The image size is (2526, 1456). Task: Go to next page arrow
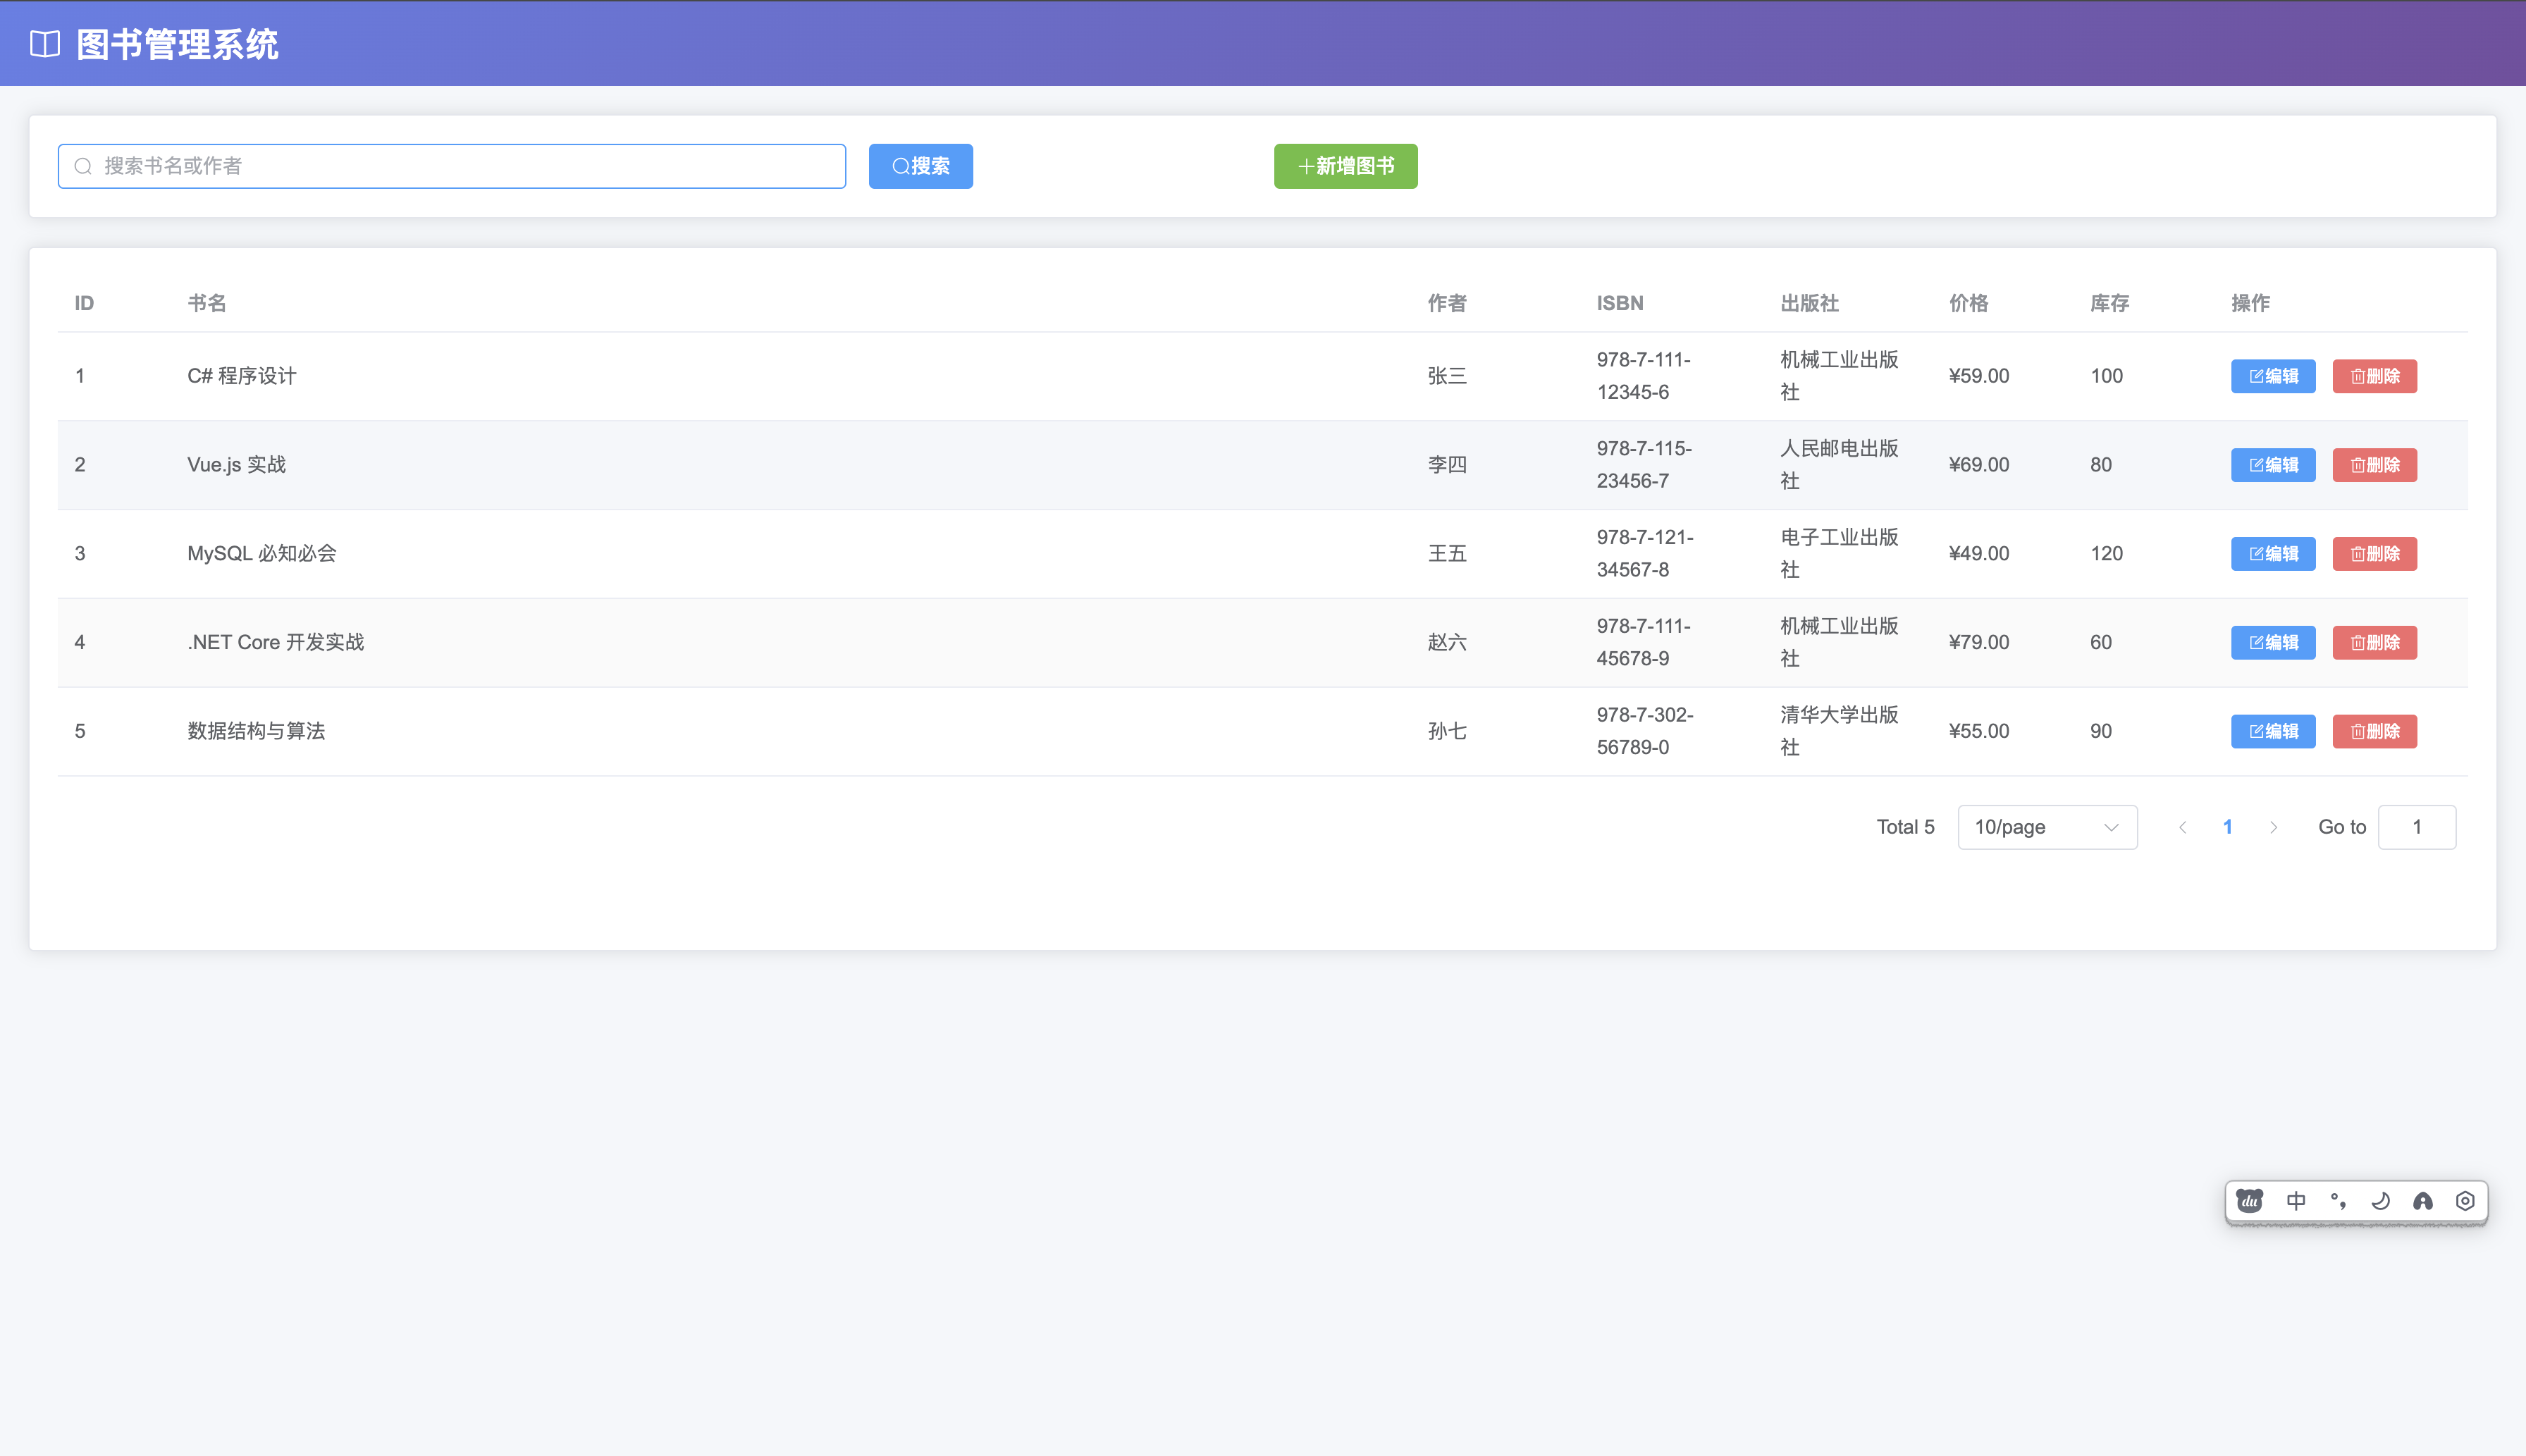[2273, 827]
